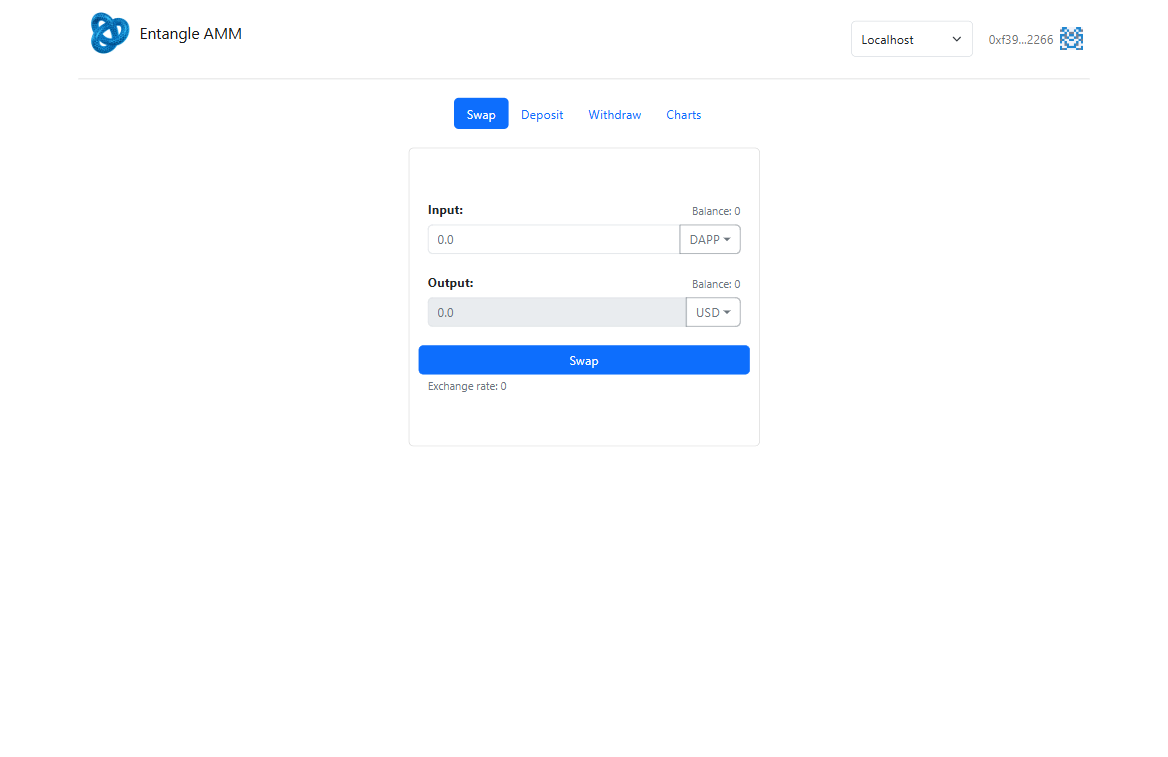
Task: Expand the DAPP input token dropdown
Action: [x=710, y=240]
